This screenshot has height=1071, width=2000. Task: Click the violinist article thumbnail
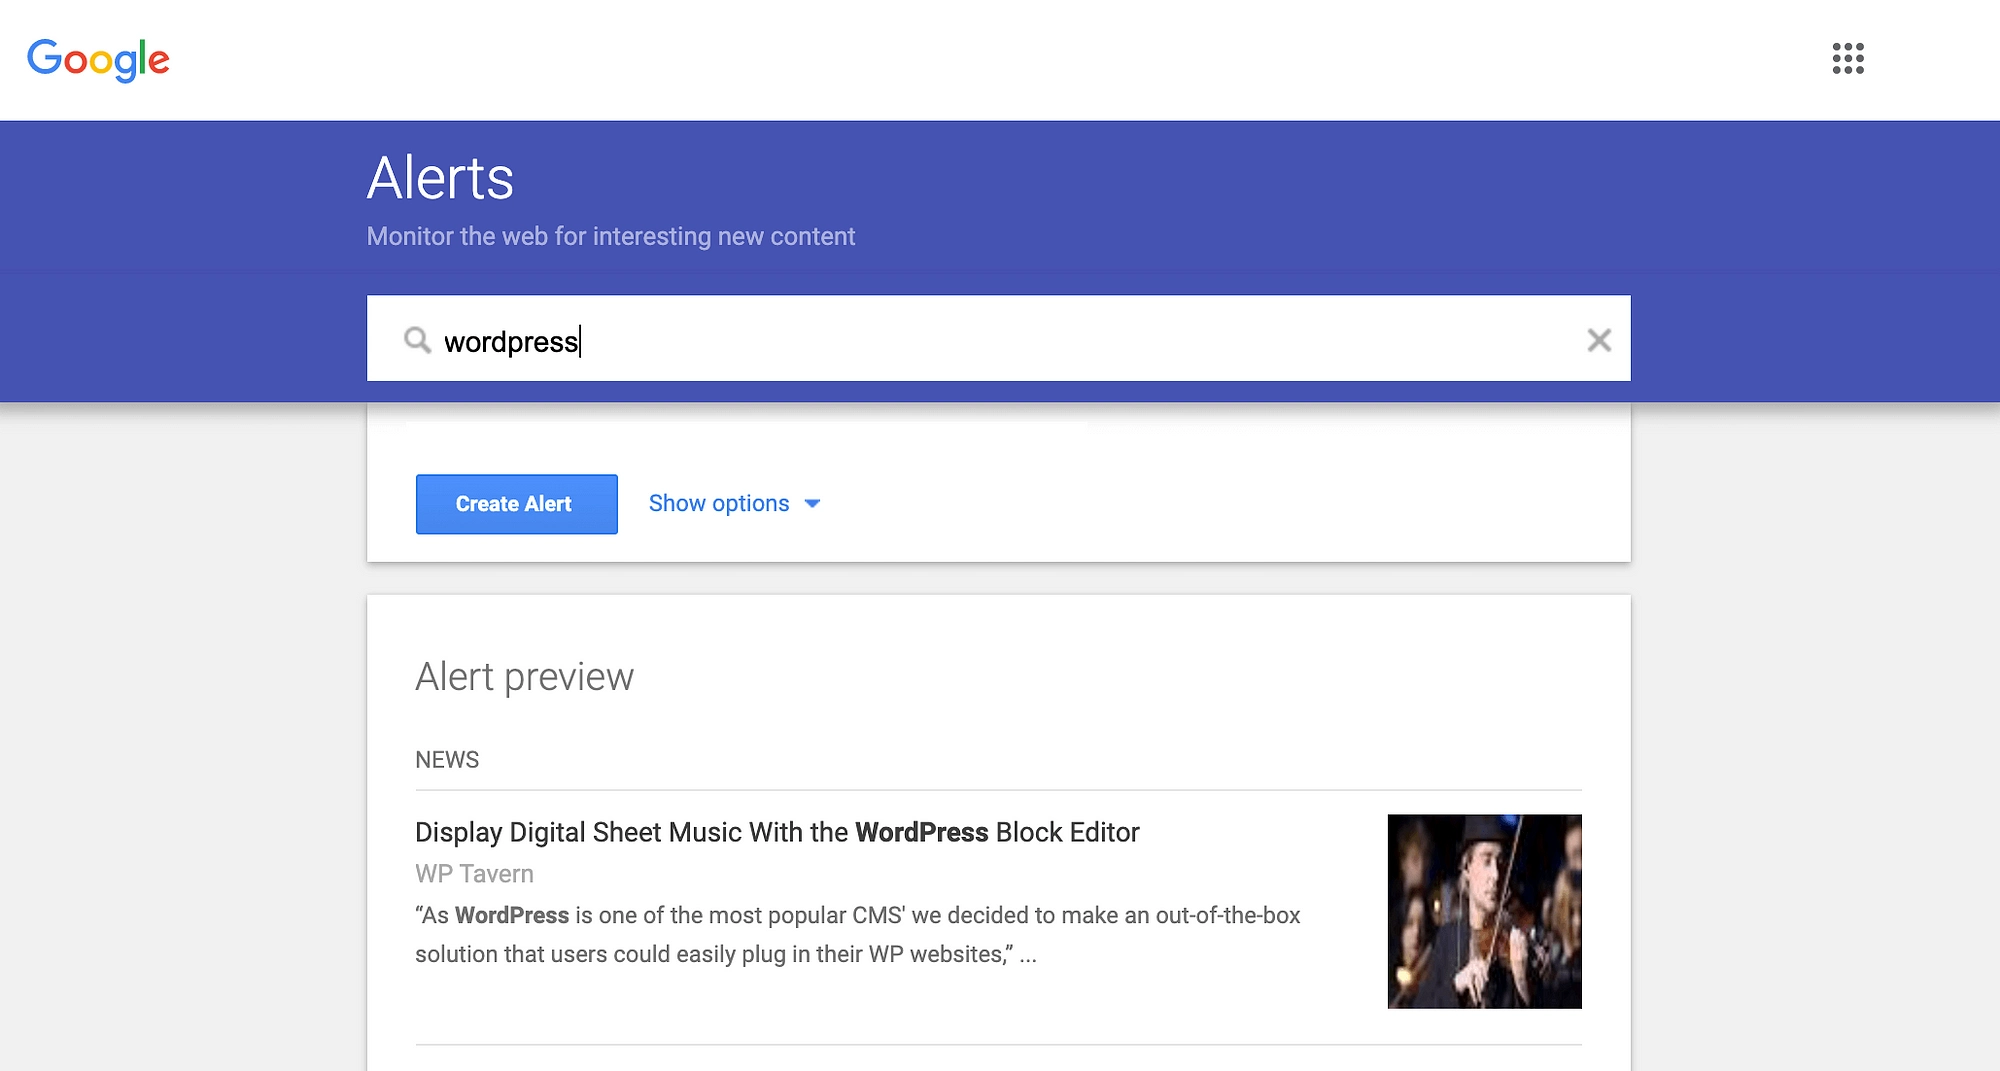(1484, 911)
